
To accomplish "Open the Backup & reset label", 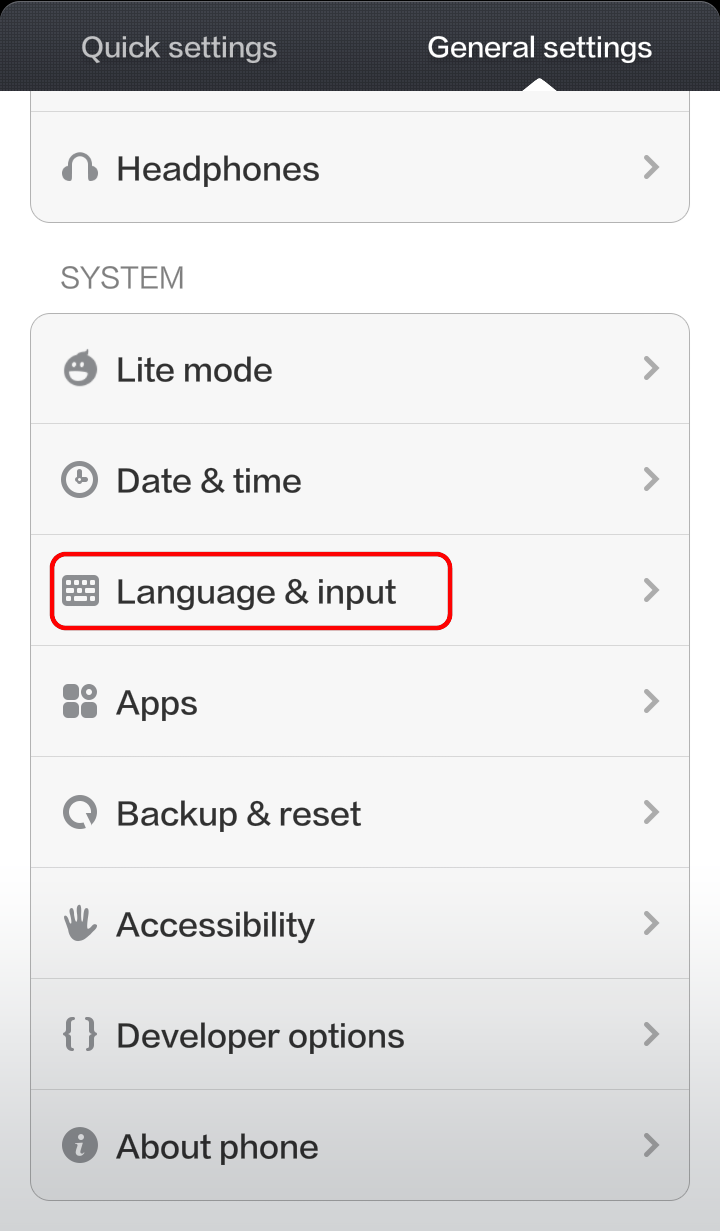I will click(x=238, y=814).
